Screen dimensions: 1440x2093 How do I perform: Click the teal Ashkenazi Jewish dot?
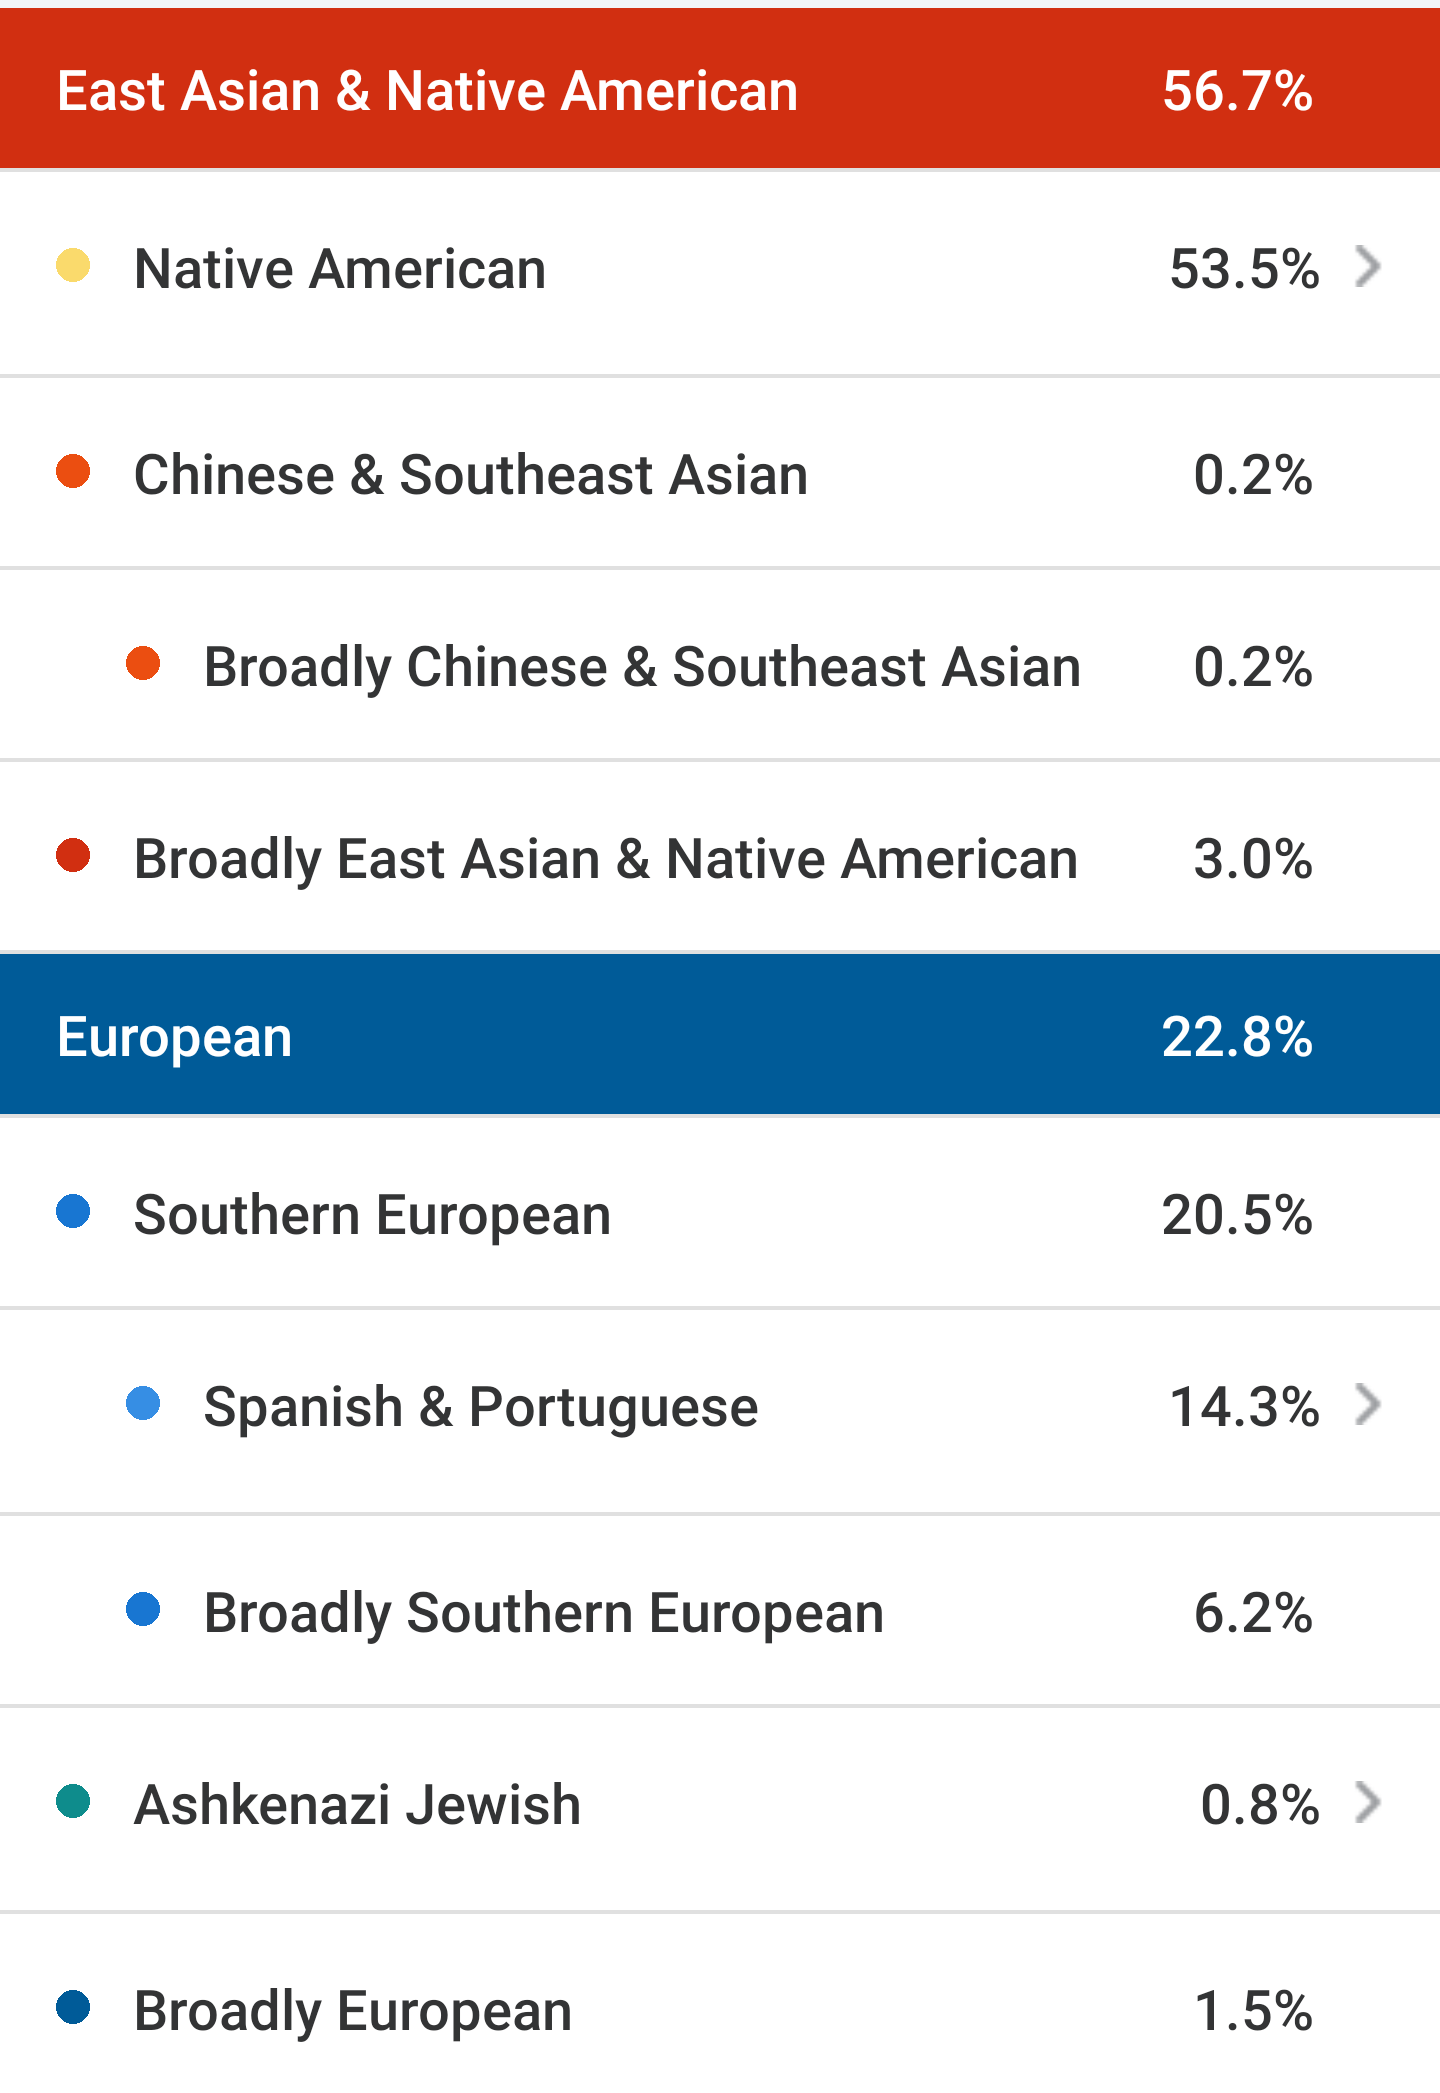click(73, 1801)
